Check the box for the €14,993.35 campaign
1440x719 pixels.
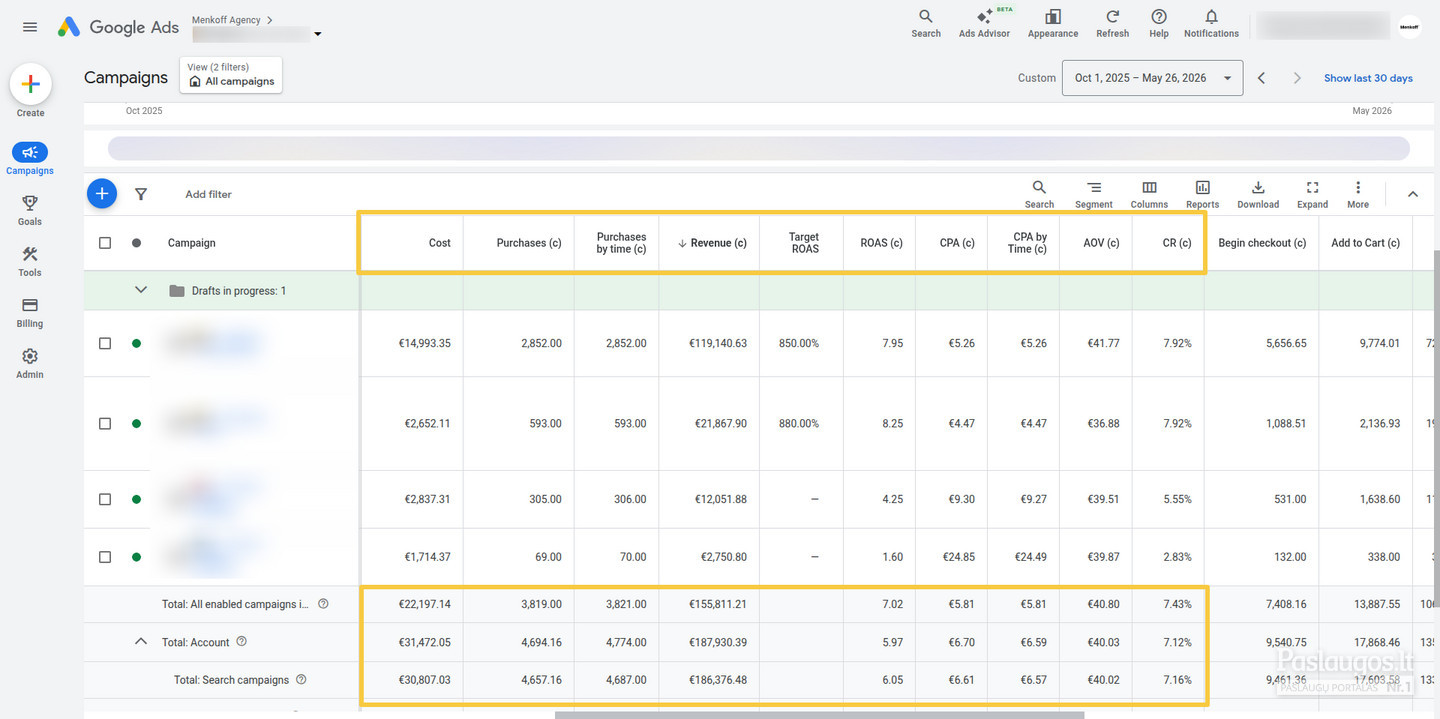click(105, 343)
